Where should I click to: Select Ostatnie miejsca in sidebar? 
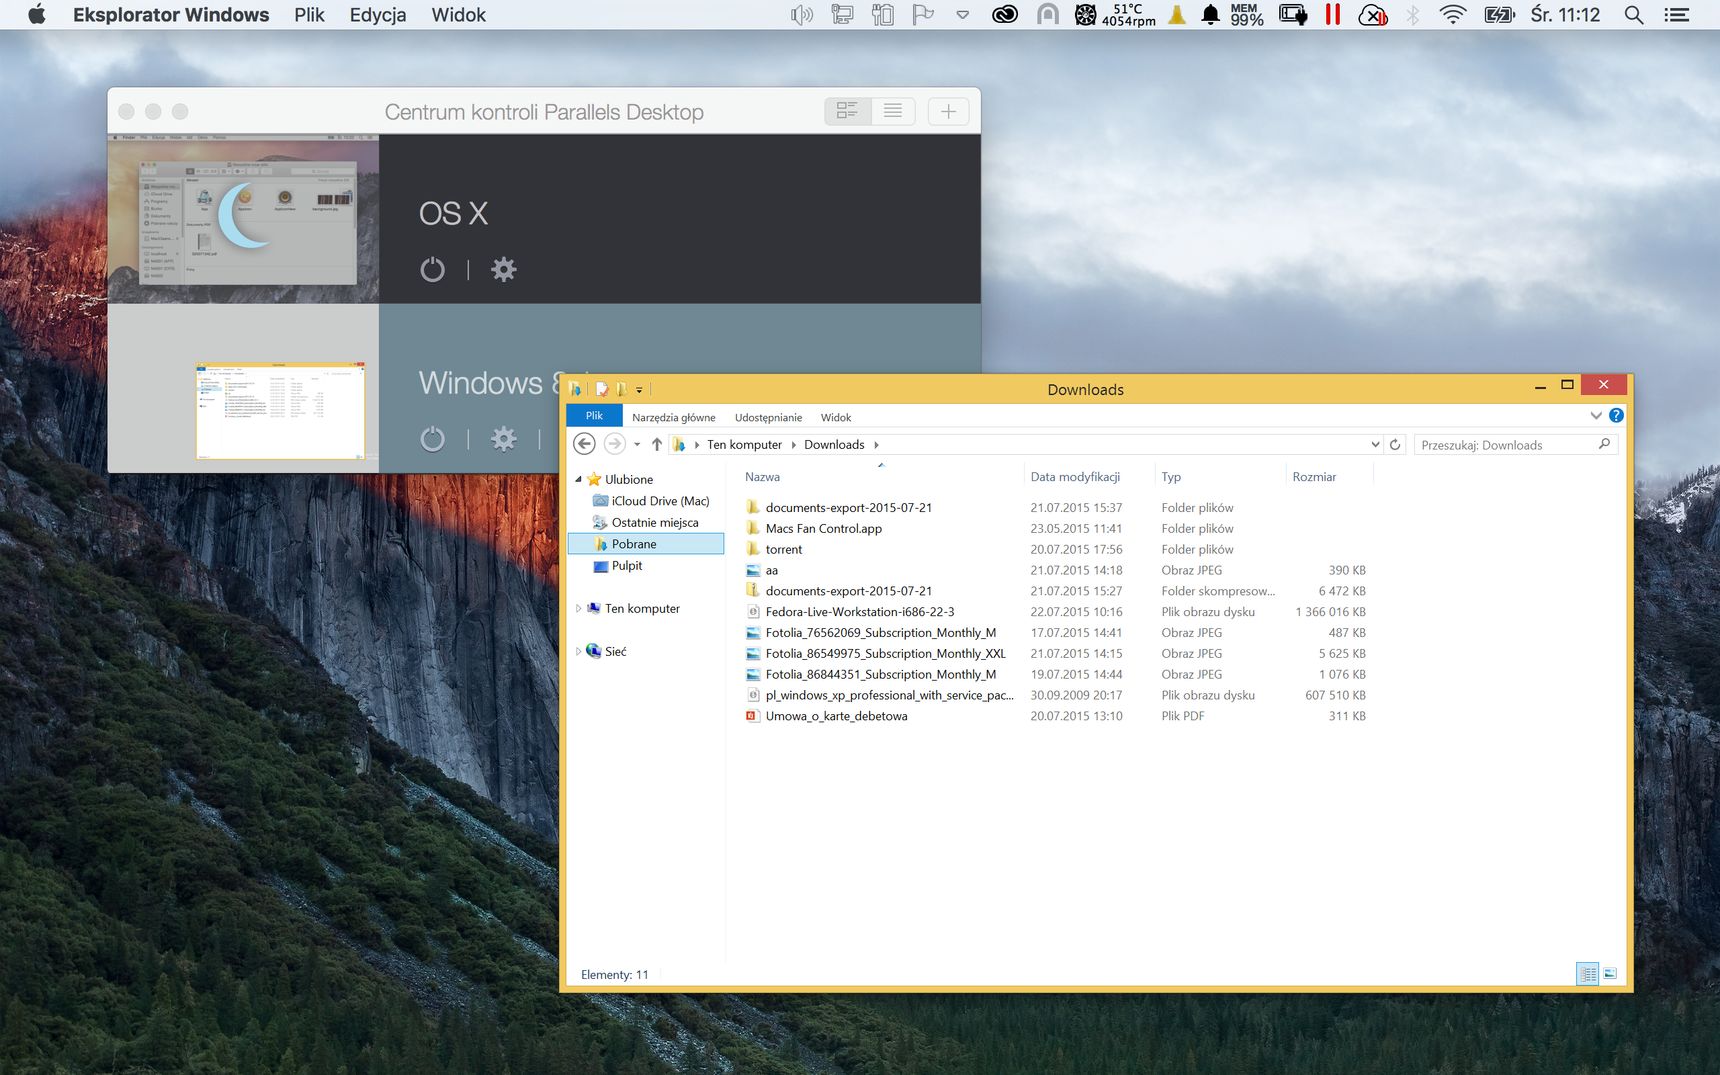646,522
